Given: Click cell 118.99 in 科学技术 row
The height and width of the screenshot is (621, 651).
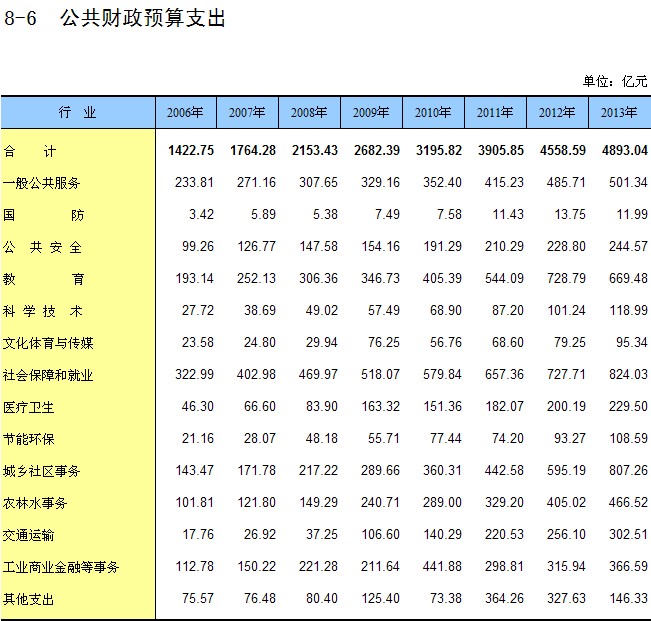Looking at the screenshot, I should point(628,310).
